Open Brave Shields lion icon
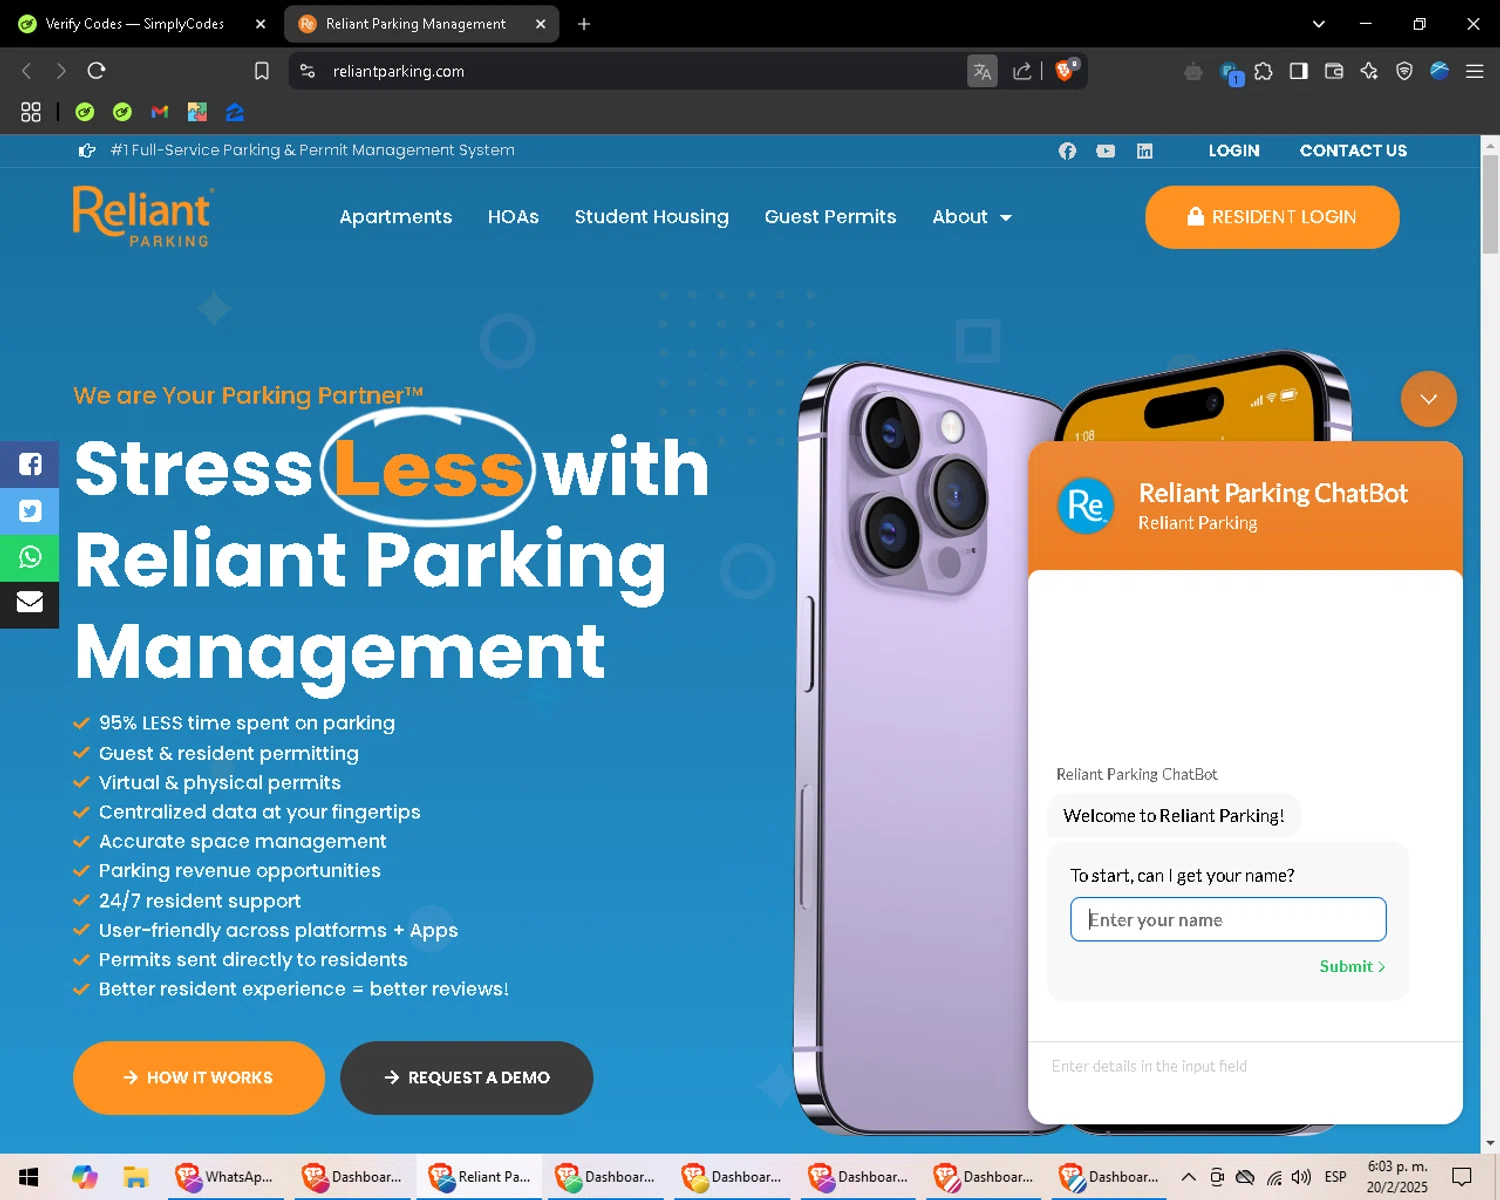 [1065, 70]
